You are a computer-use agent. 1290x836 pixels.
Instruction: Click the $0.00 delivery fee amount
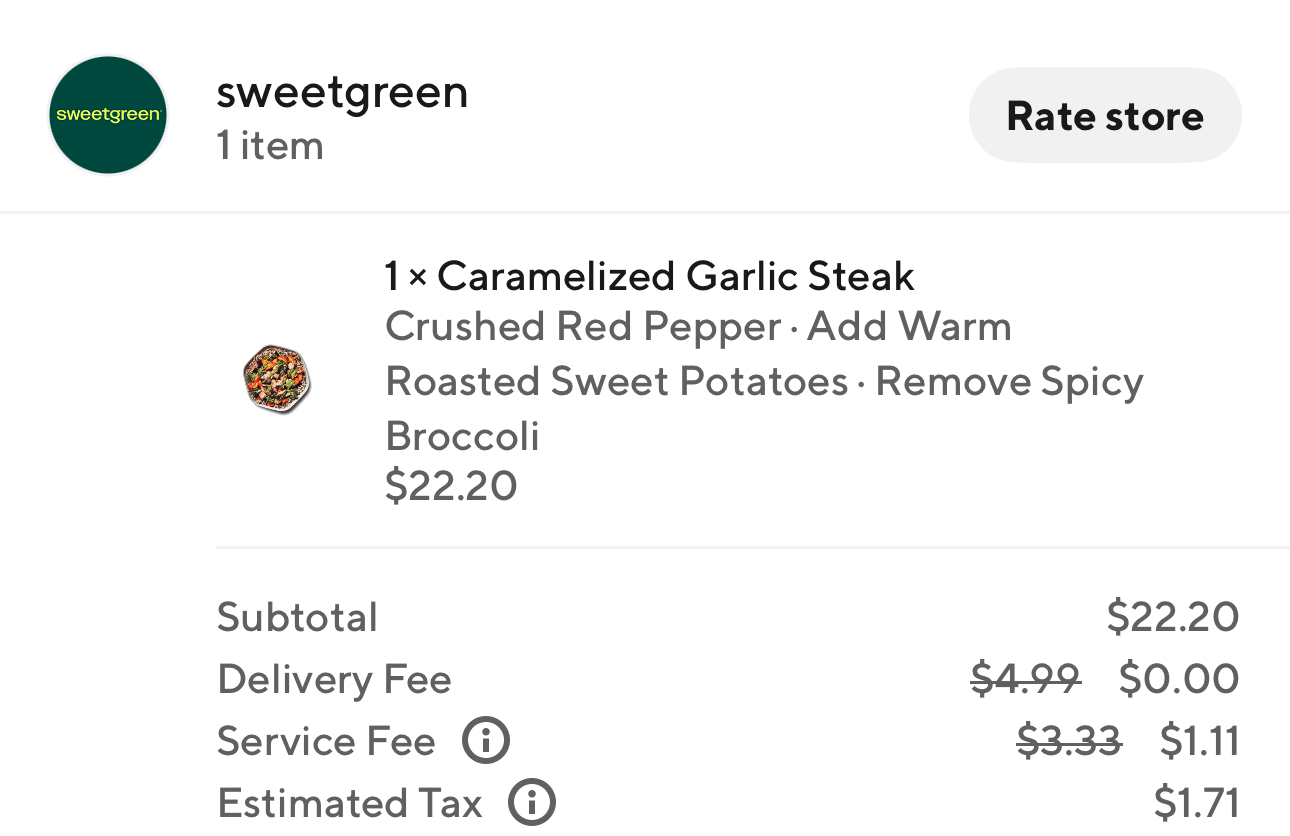coord(1179,680)
